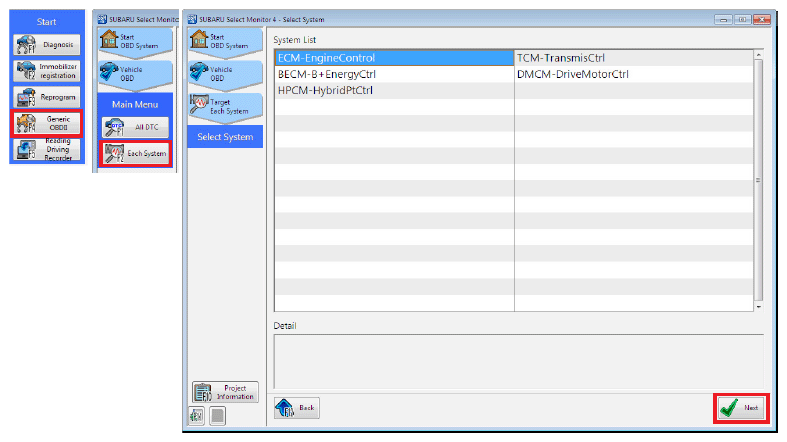The width and height of the screenshot is (787, 442).
Task: Choose BECM-B+EnergyCtrl from the list
Action: [x=394, y=74]
